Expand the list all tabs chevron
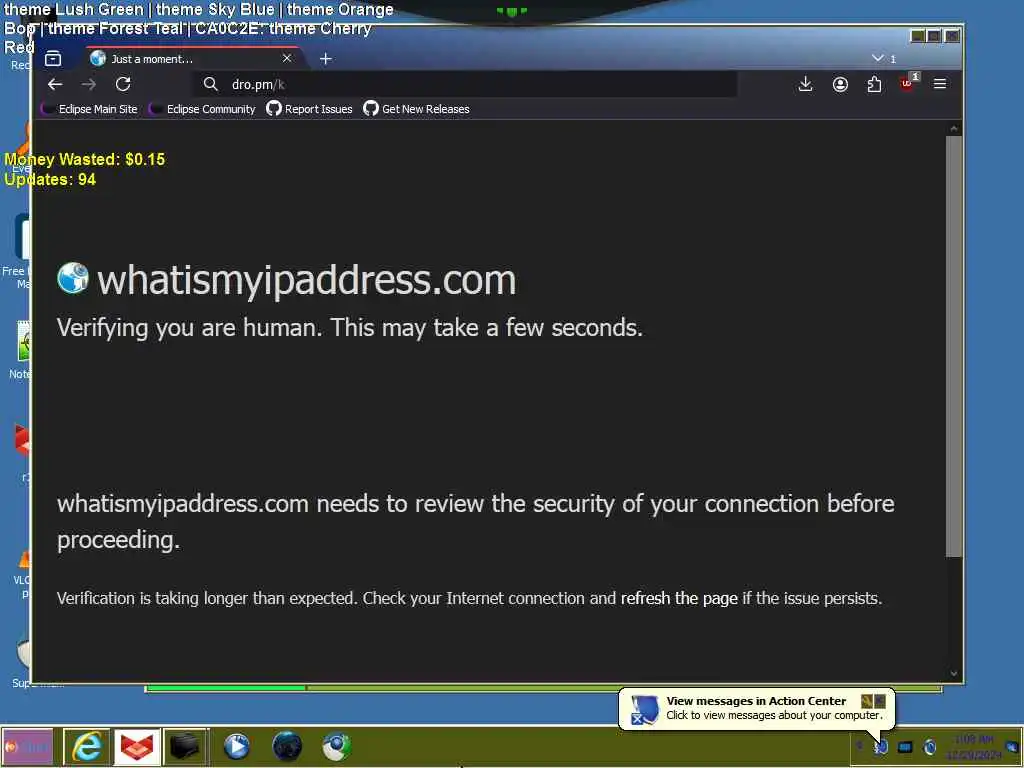The height and width of the screenshot is (768, 1024). point(877,58)
